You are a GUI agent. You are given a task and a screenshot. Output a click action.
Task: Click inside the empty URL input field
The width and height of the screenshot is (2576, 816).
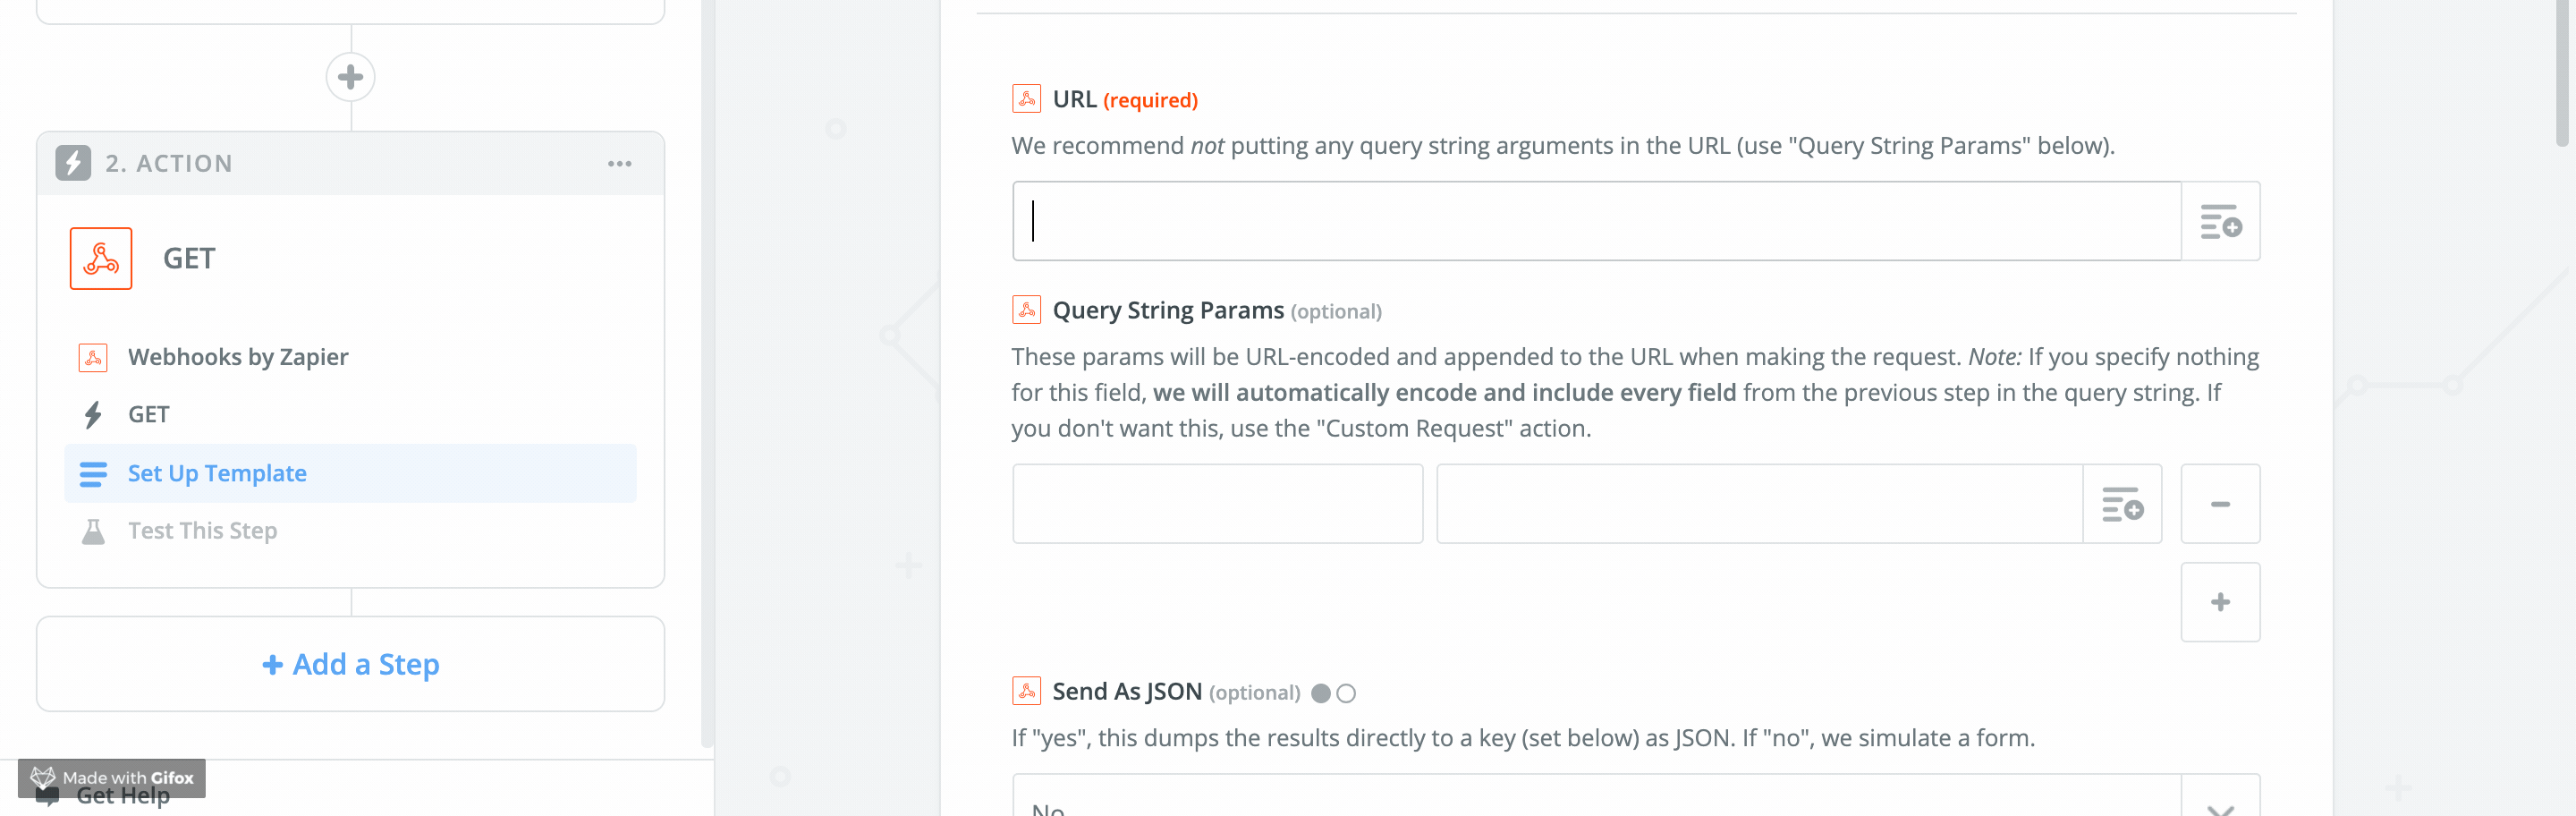(x=1500, y=221)
